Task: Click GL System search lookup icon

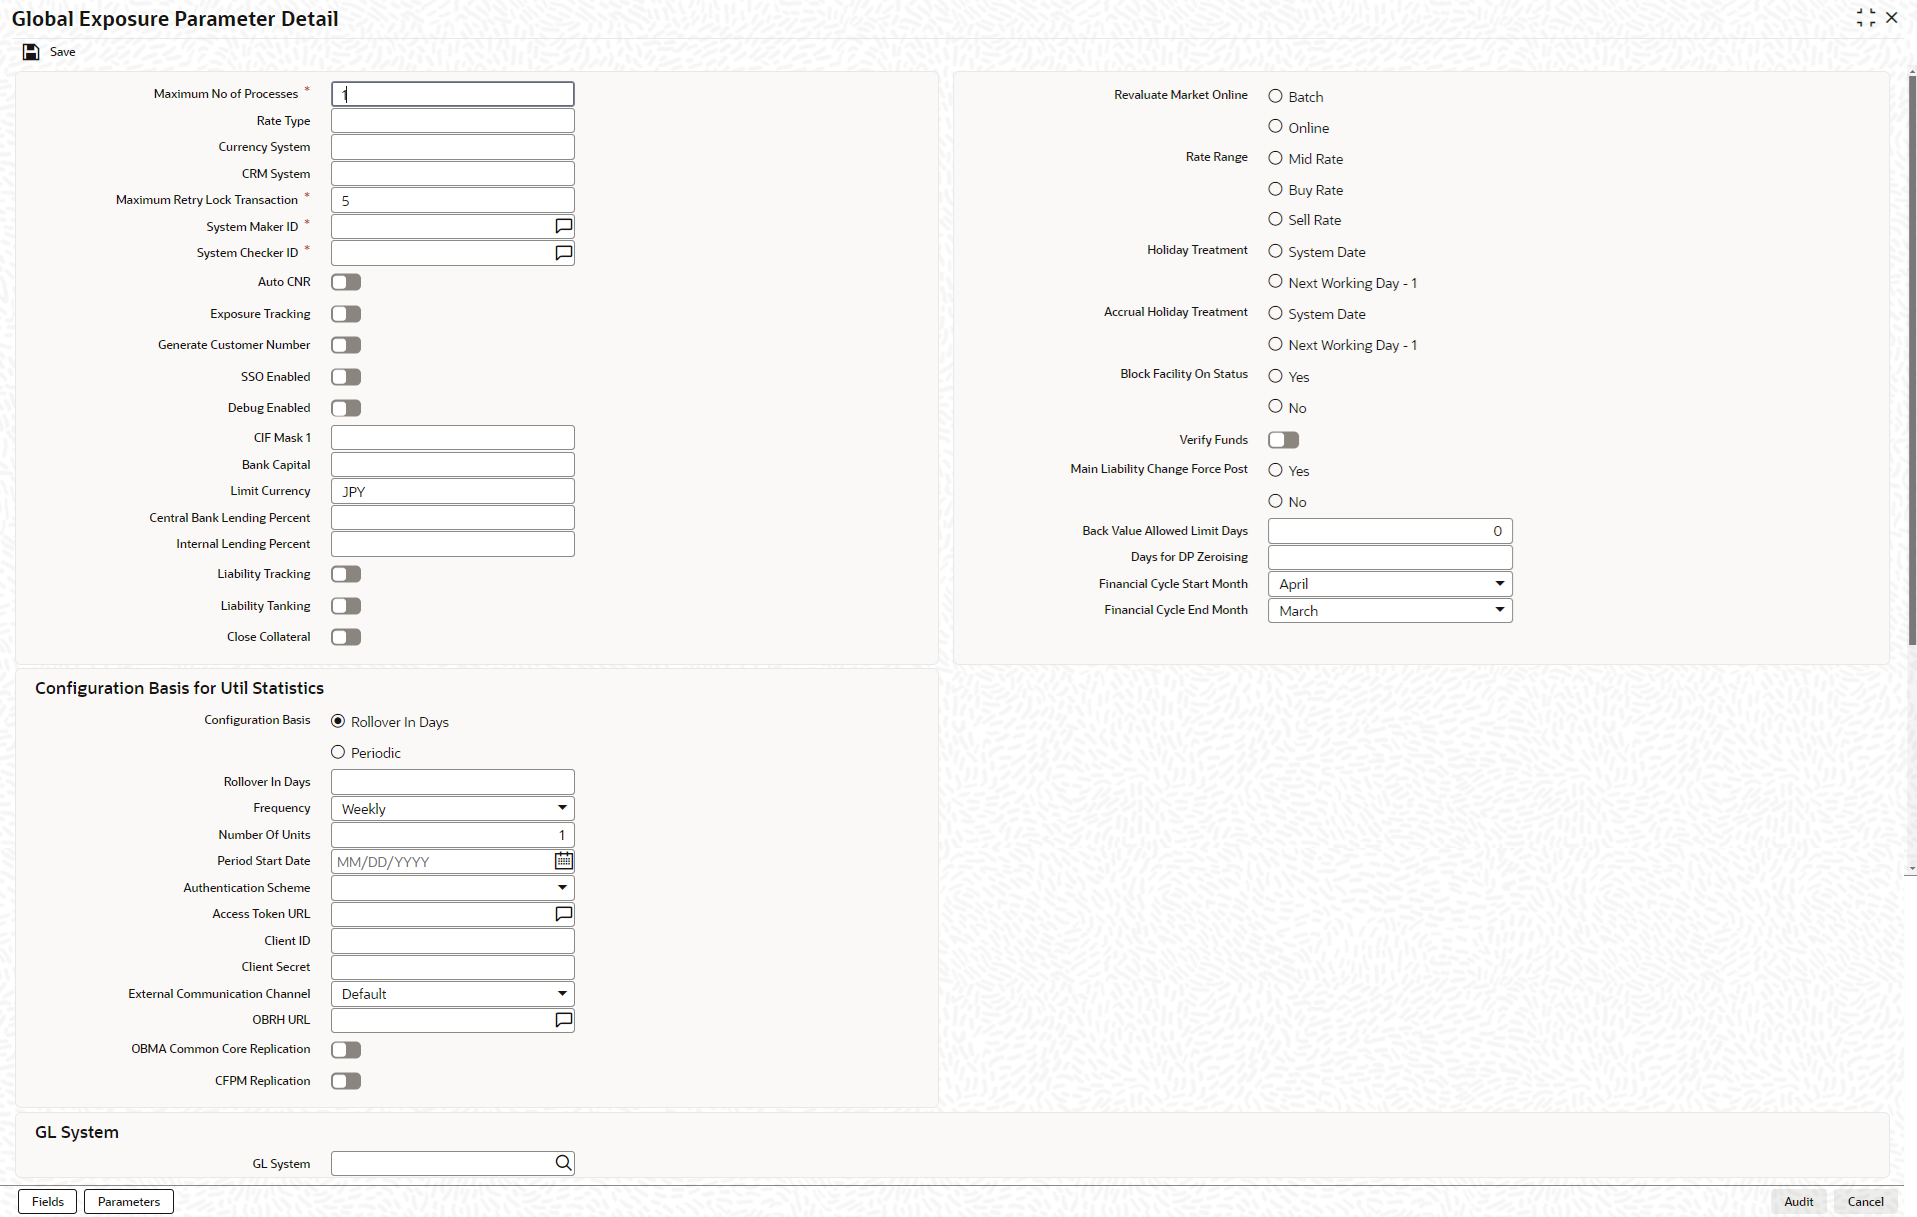Action: (564, 1163)
